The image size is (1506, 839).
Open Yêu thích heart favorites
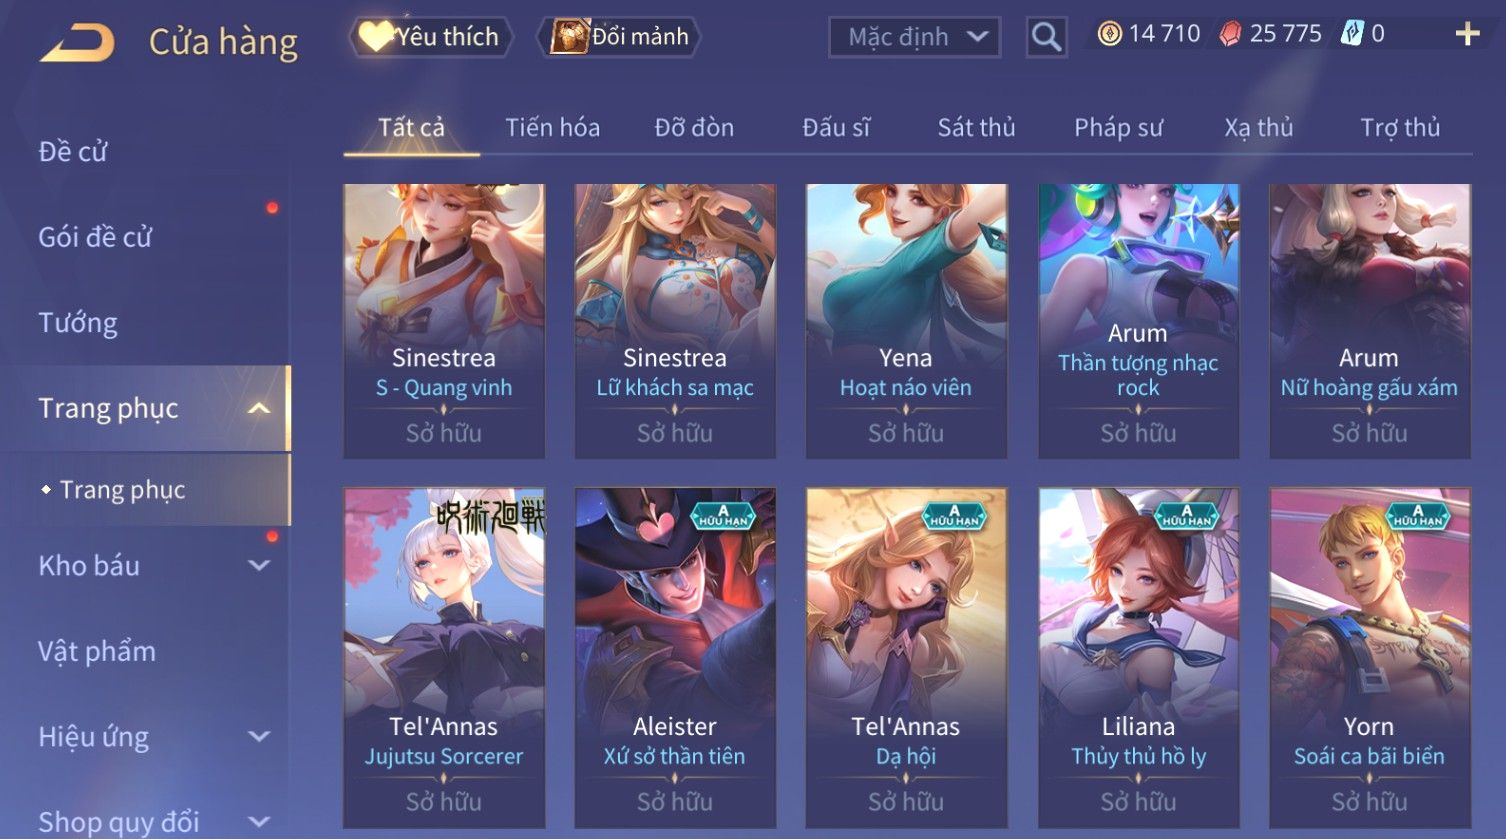tap(431, 37)
